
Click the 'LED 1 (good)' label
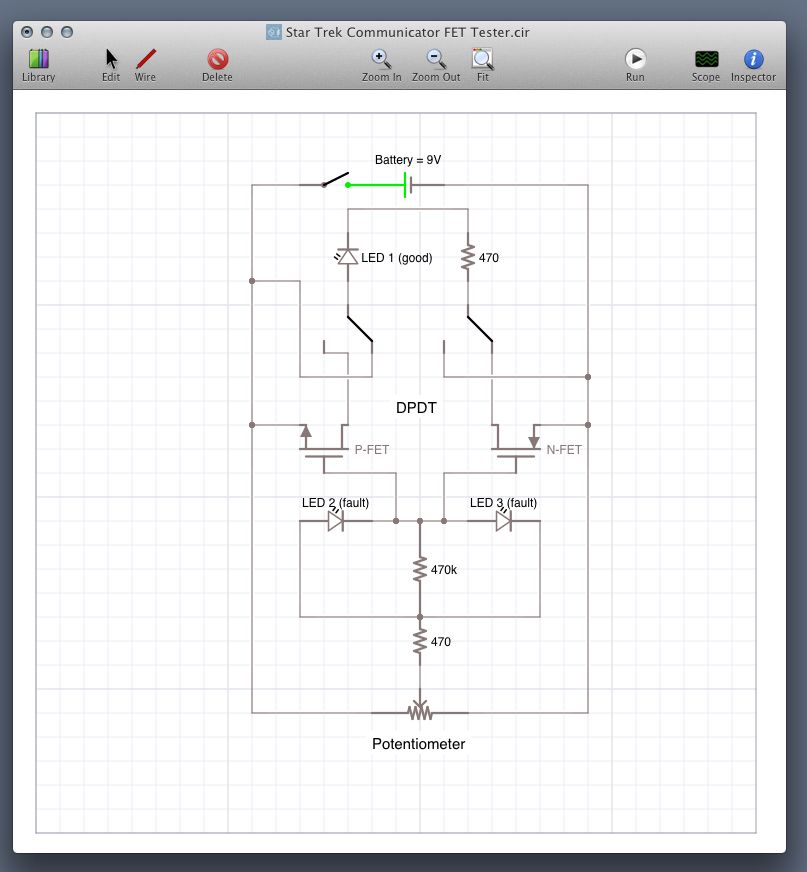coord(397,257)
